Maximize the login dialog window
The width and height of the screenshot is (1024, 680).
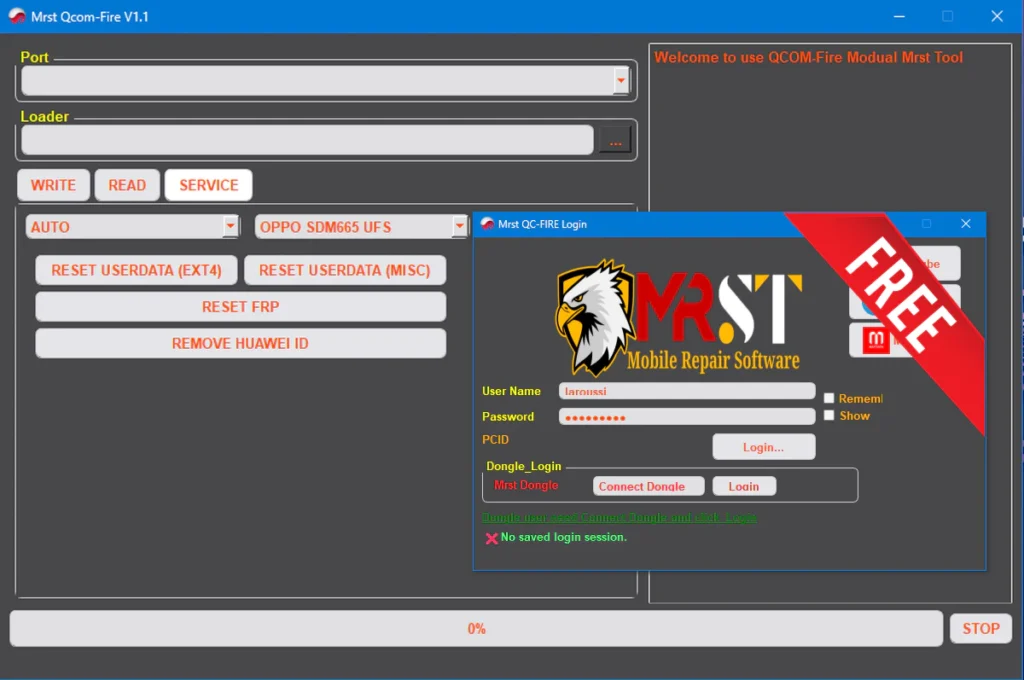coord(926,224)
